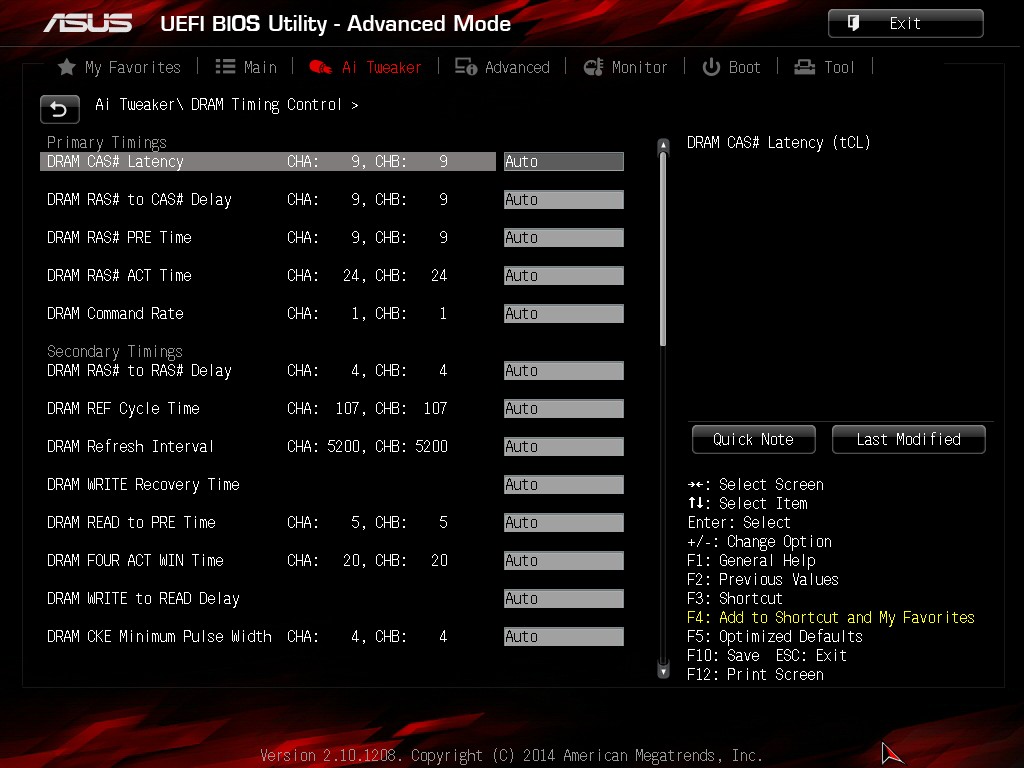Click the DRAM FOUR ACT WIN Time label
Screen dimensions: 1024x768
[135, 560]
